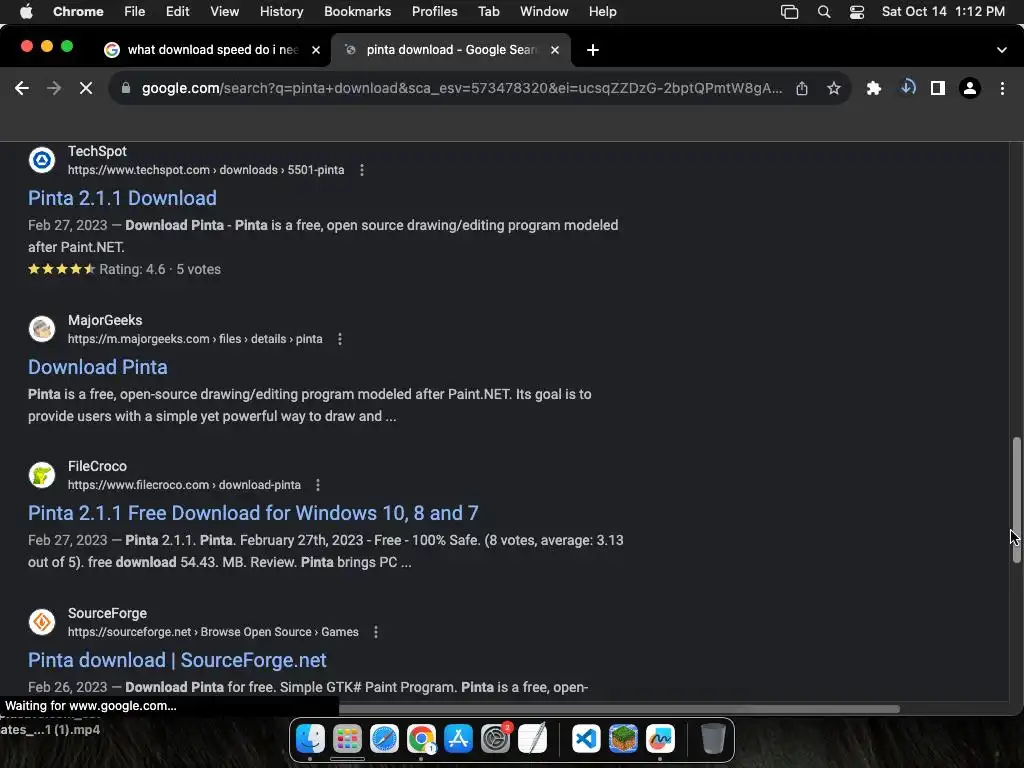
Task: Click the address bar URL field
Action: (461, 88)
